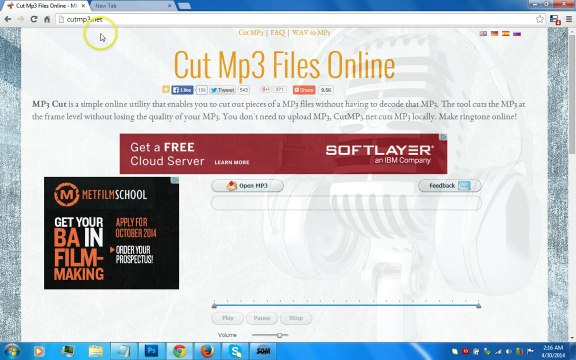Open the Chrome menu hamburger icon

point(569,19)
